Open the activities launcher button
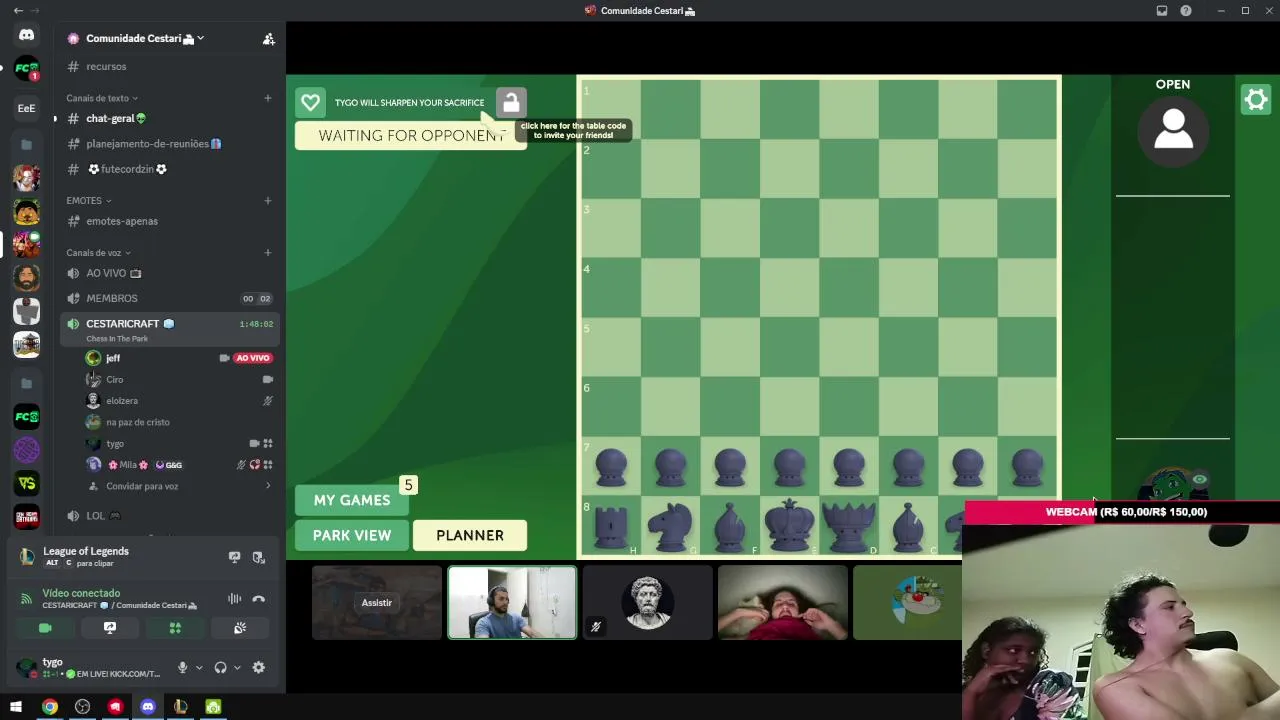 175,628
